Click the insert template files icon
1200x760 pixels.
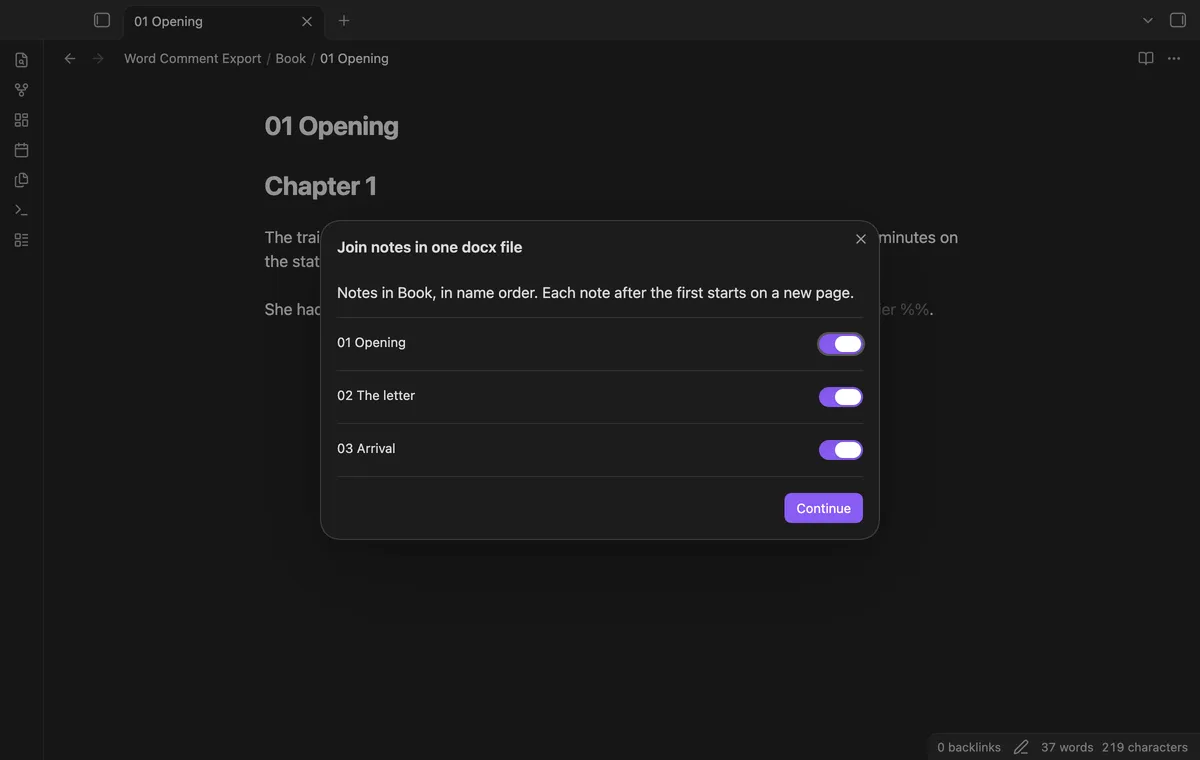[x=21, y=180]
